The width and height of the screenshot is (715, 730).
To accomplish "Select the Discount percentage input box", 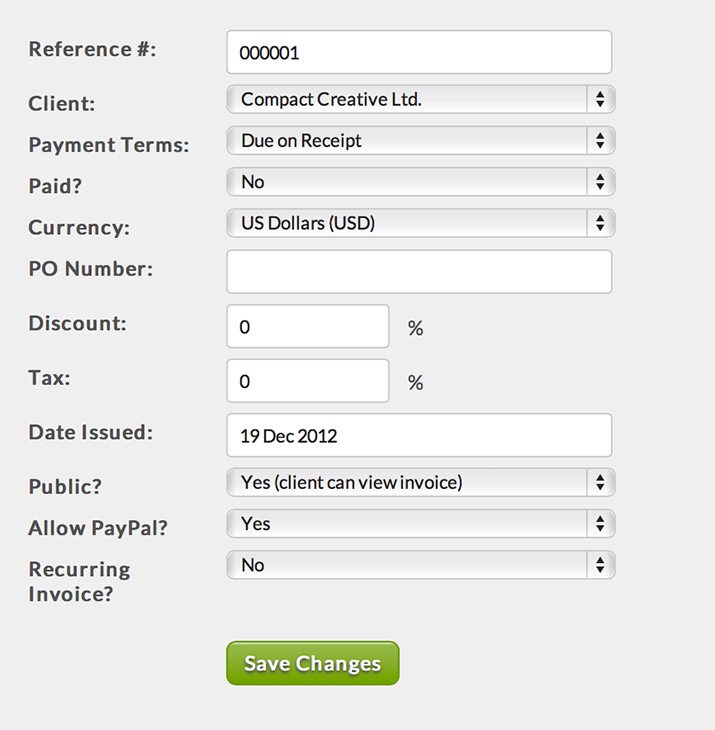I will [308, 326].
